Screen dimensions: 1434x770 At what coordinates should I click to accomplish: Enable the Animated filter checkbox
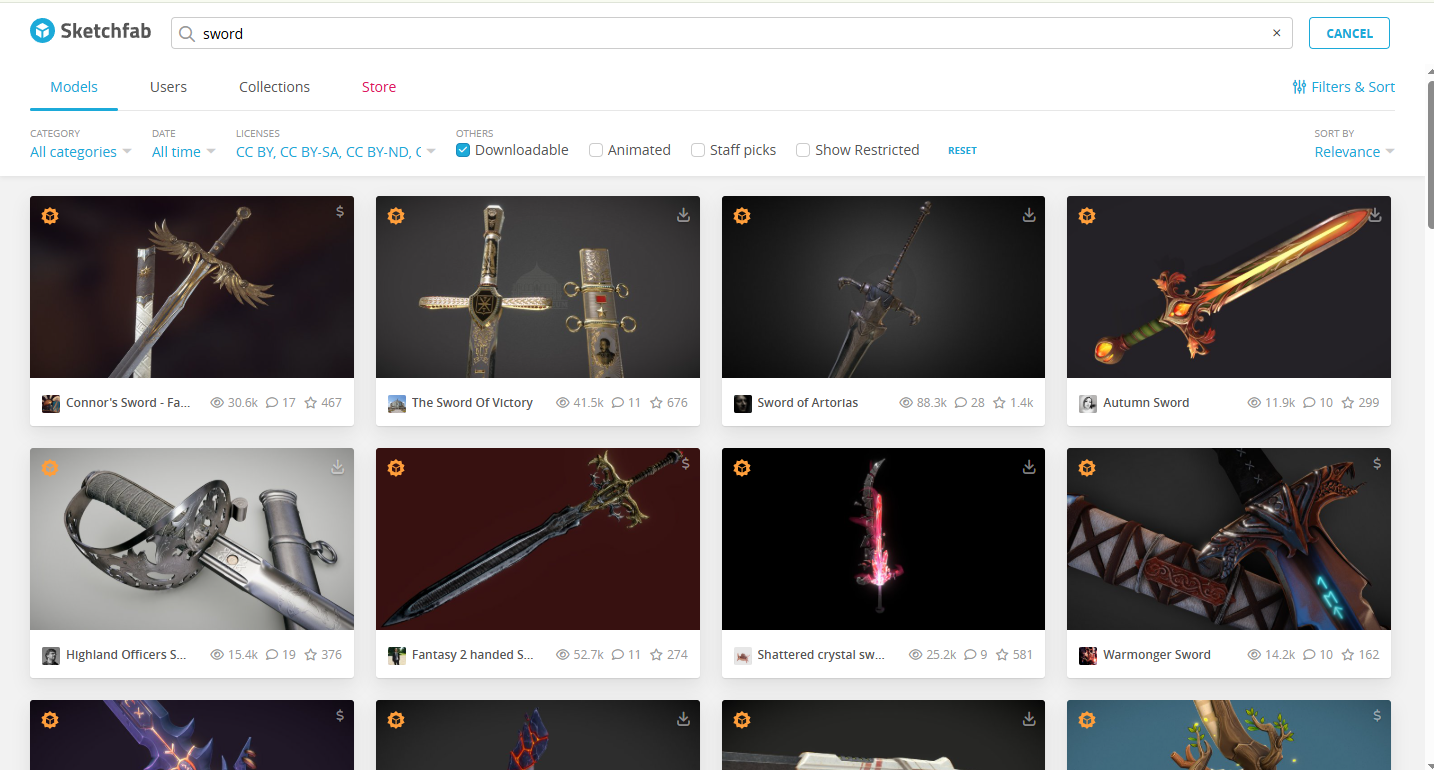596,150
